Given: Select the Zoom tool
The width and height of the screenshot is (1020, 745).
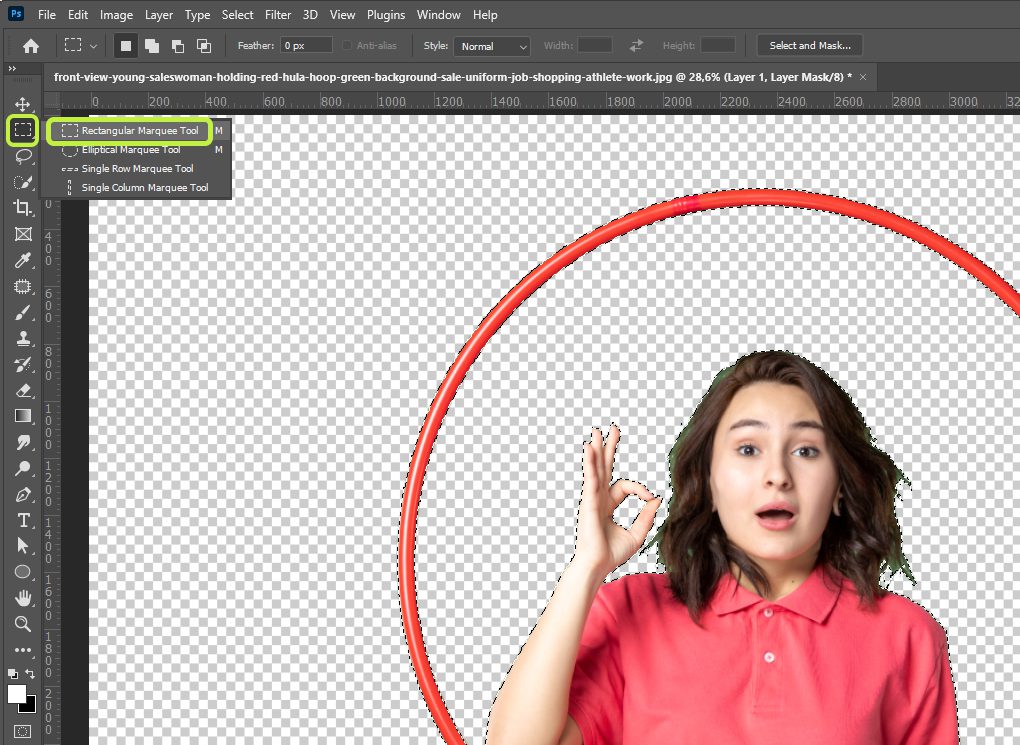Looking at the screenshot, I should click(x=23, y=624).
